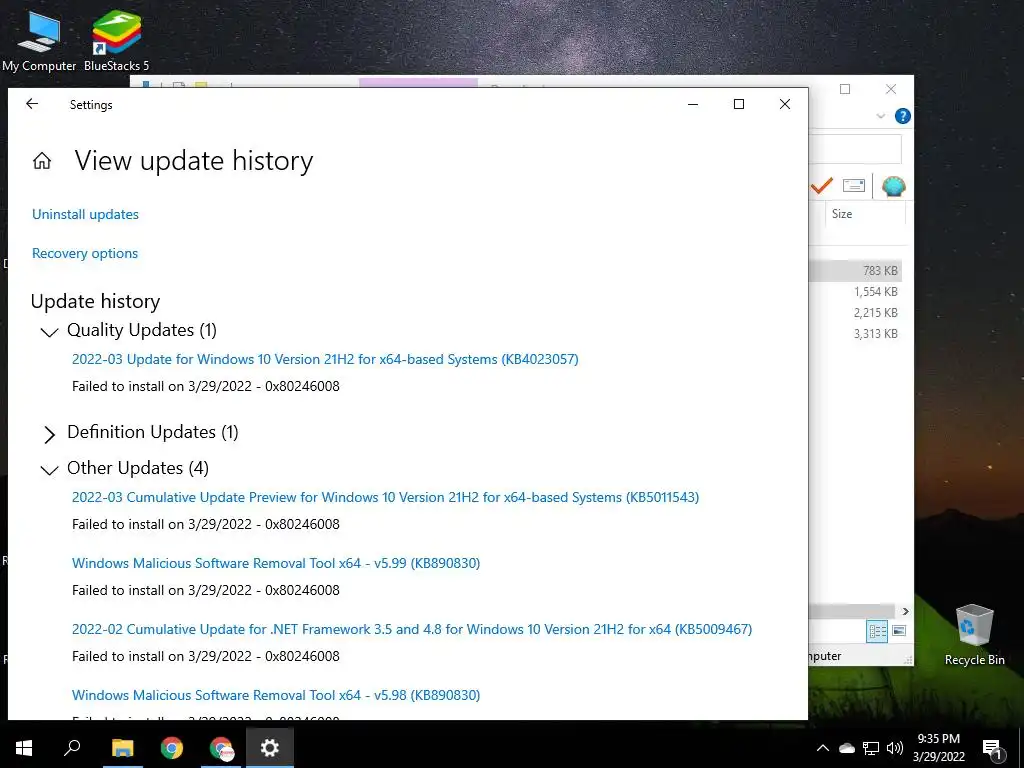This screenshot has width=1024, height=768.
Task: Open the network tray icon
Action: click(x=871, y=748)
